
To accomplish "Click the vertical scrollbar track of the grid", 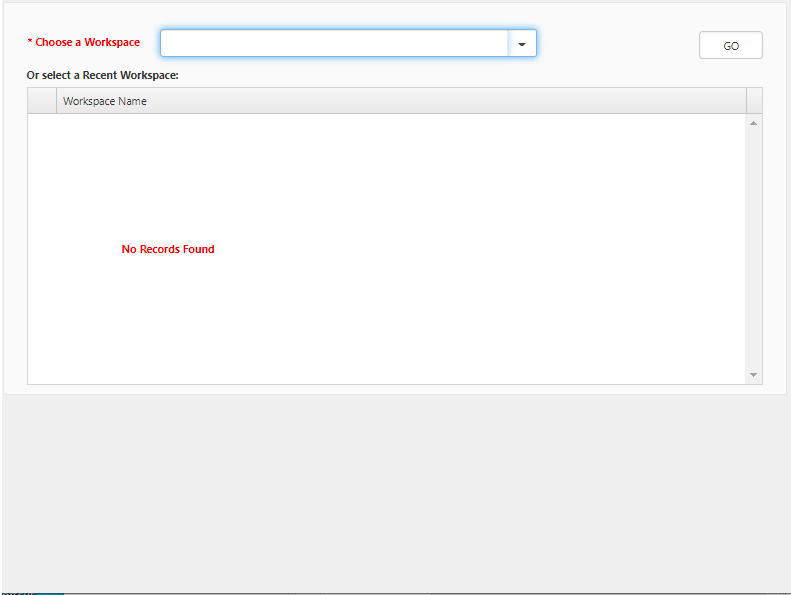I will tap(753, 250).
